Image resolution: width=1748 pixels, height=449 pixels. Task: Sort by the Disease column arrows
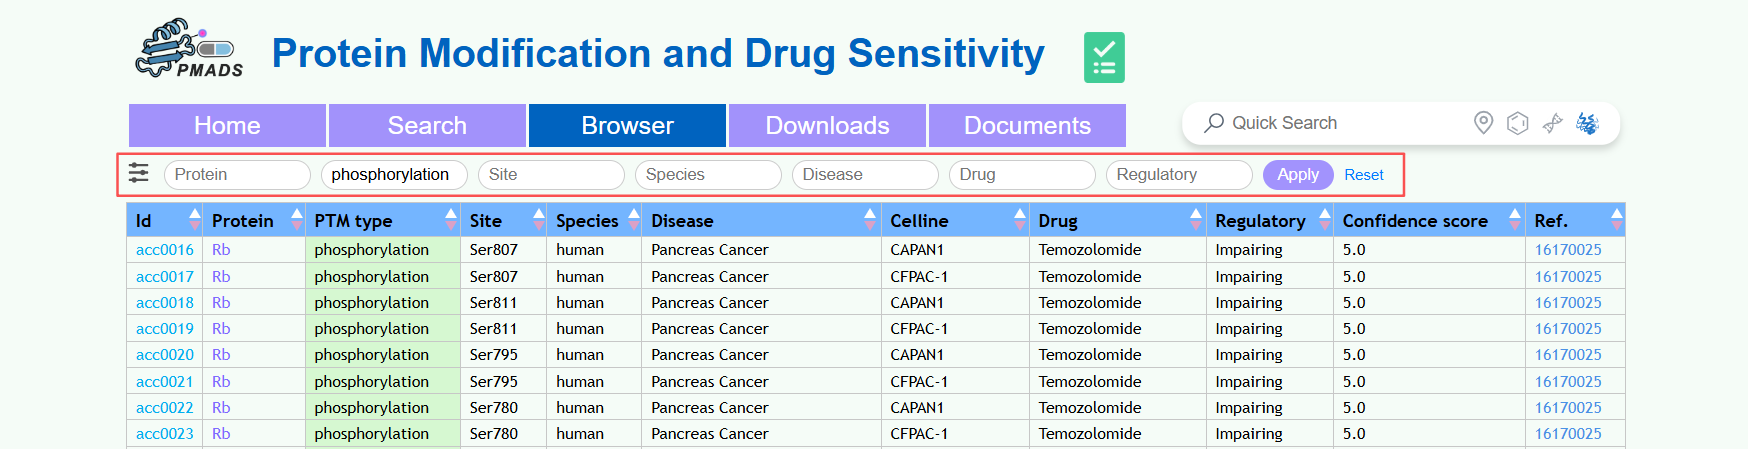(871, 220)
